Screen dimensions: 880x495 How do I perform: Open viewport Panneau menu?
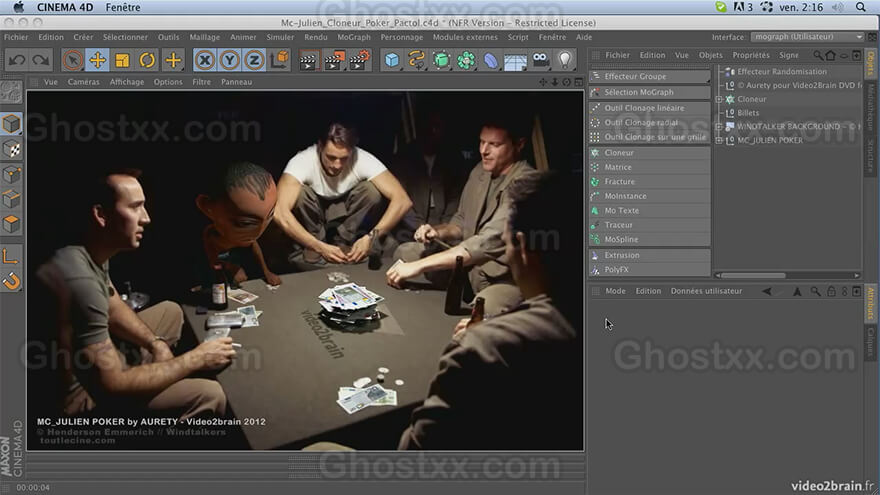tap(236, 82)
